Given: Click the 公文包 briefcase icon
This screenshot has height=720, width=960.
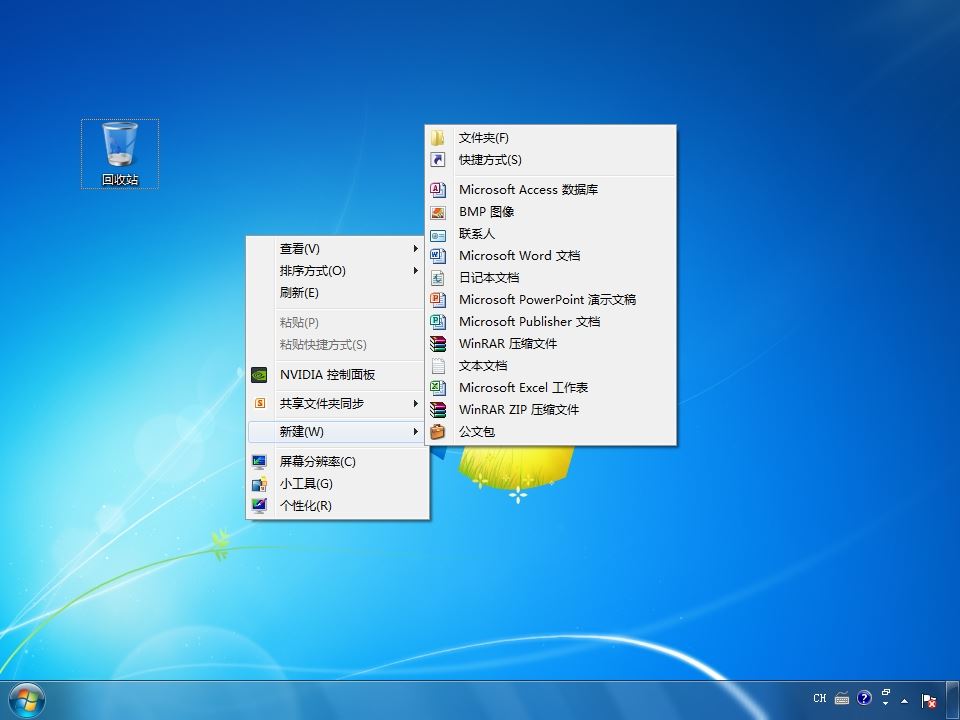Looking at the screenshot, I should pyautogui.click(x=438, y=432).
